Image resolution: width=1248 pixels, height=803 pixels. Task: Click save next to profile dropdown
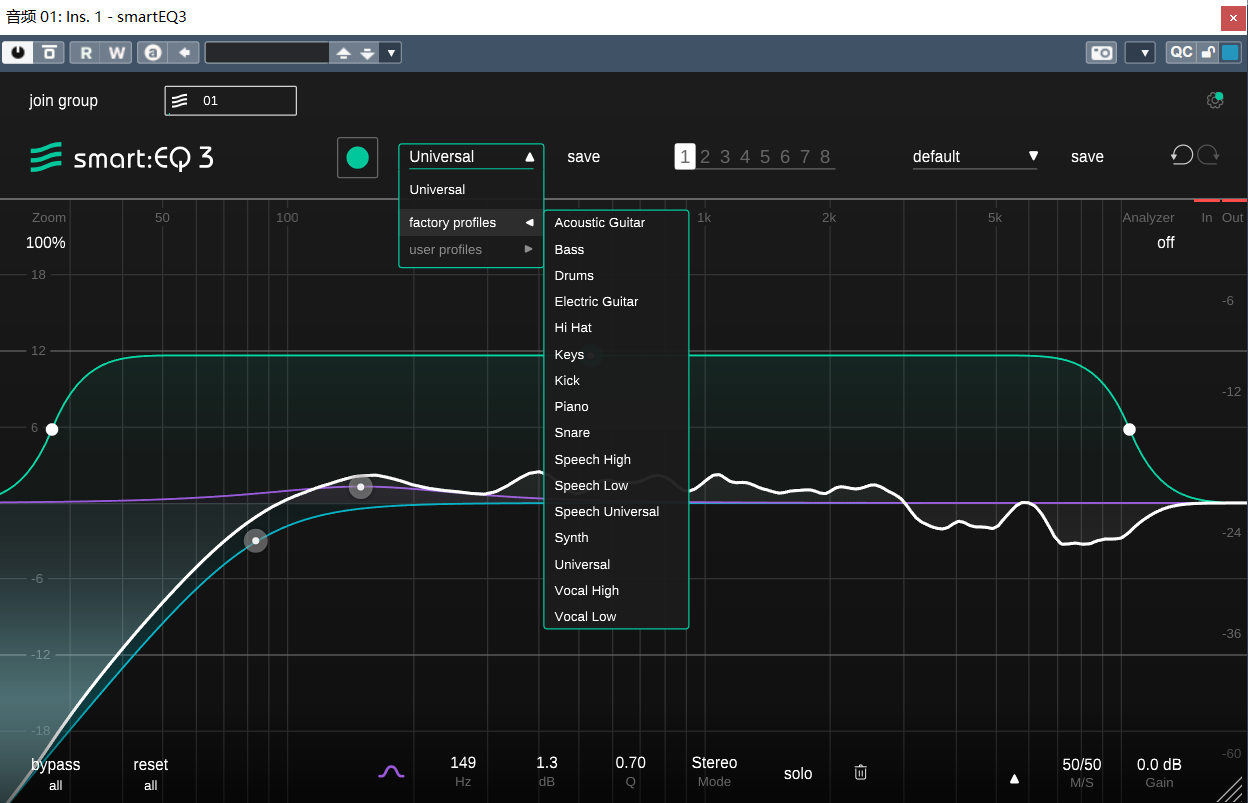[x=584, y=157]
